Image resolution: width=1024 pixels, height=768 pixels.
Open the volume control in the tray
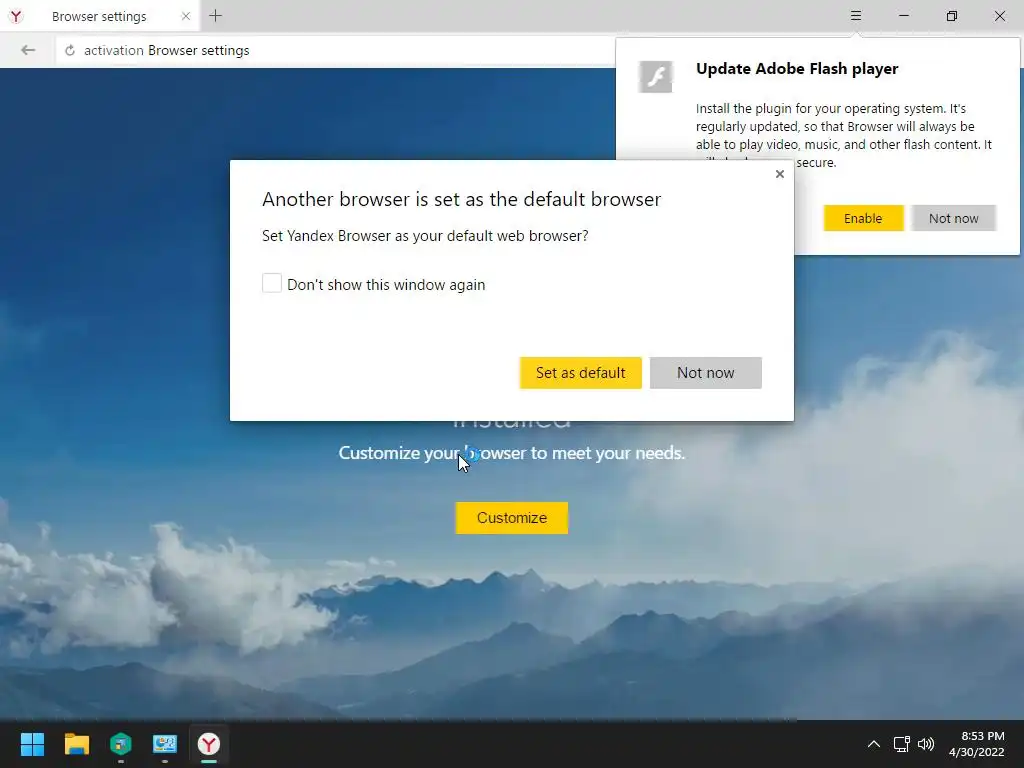[926, 744]
